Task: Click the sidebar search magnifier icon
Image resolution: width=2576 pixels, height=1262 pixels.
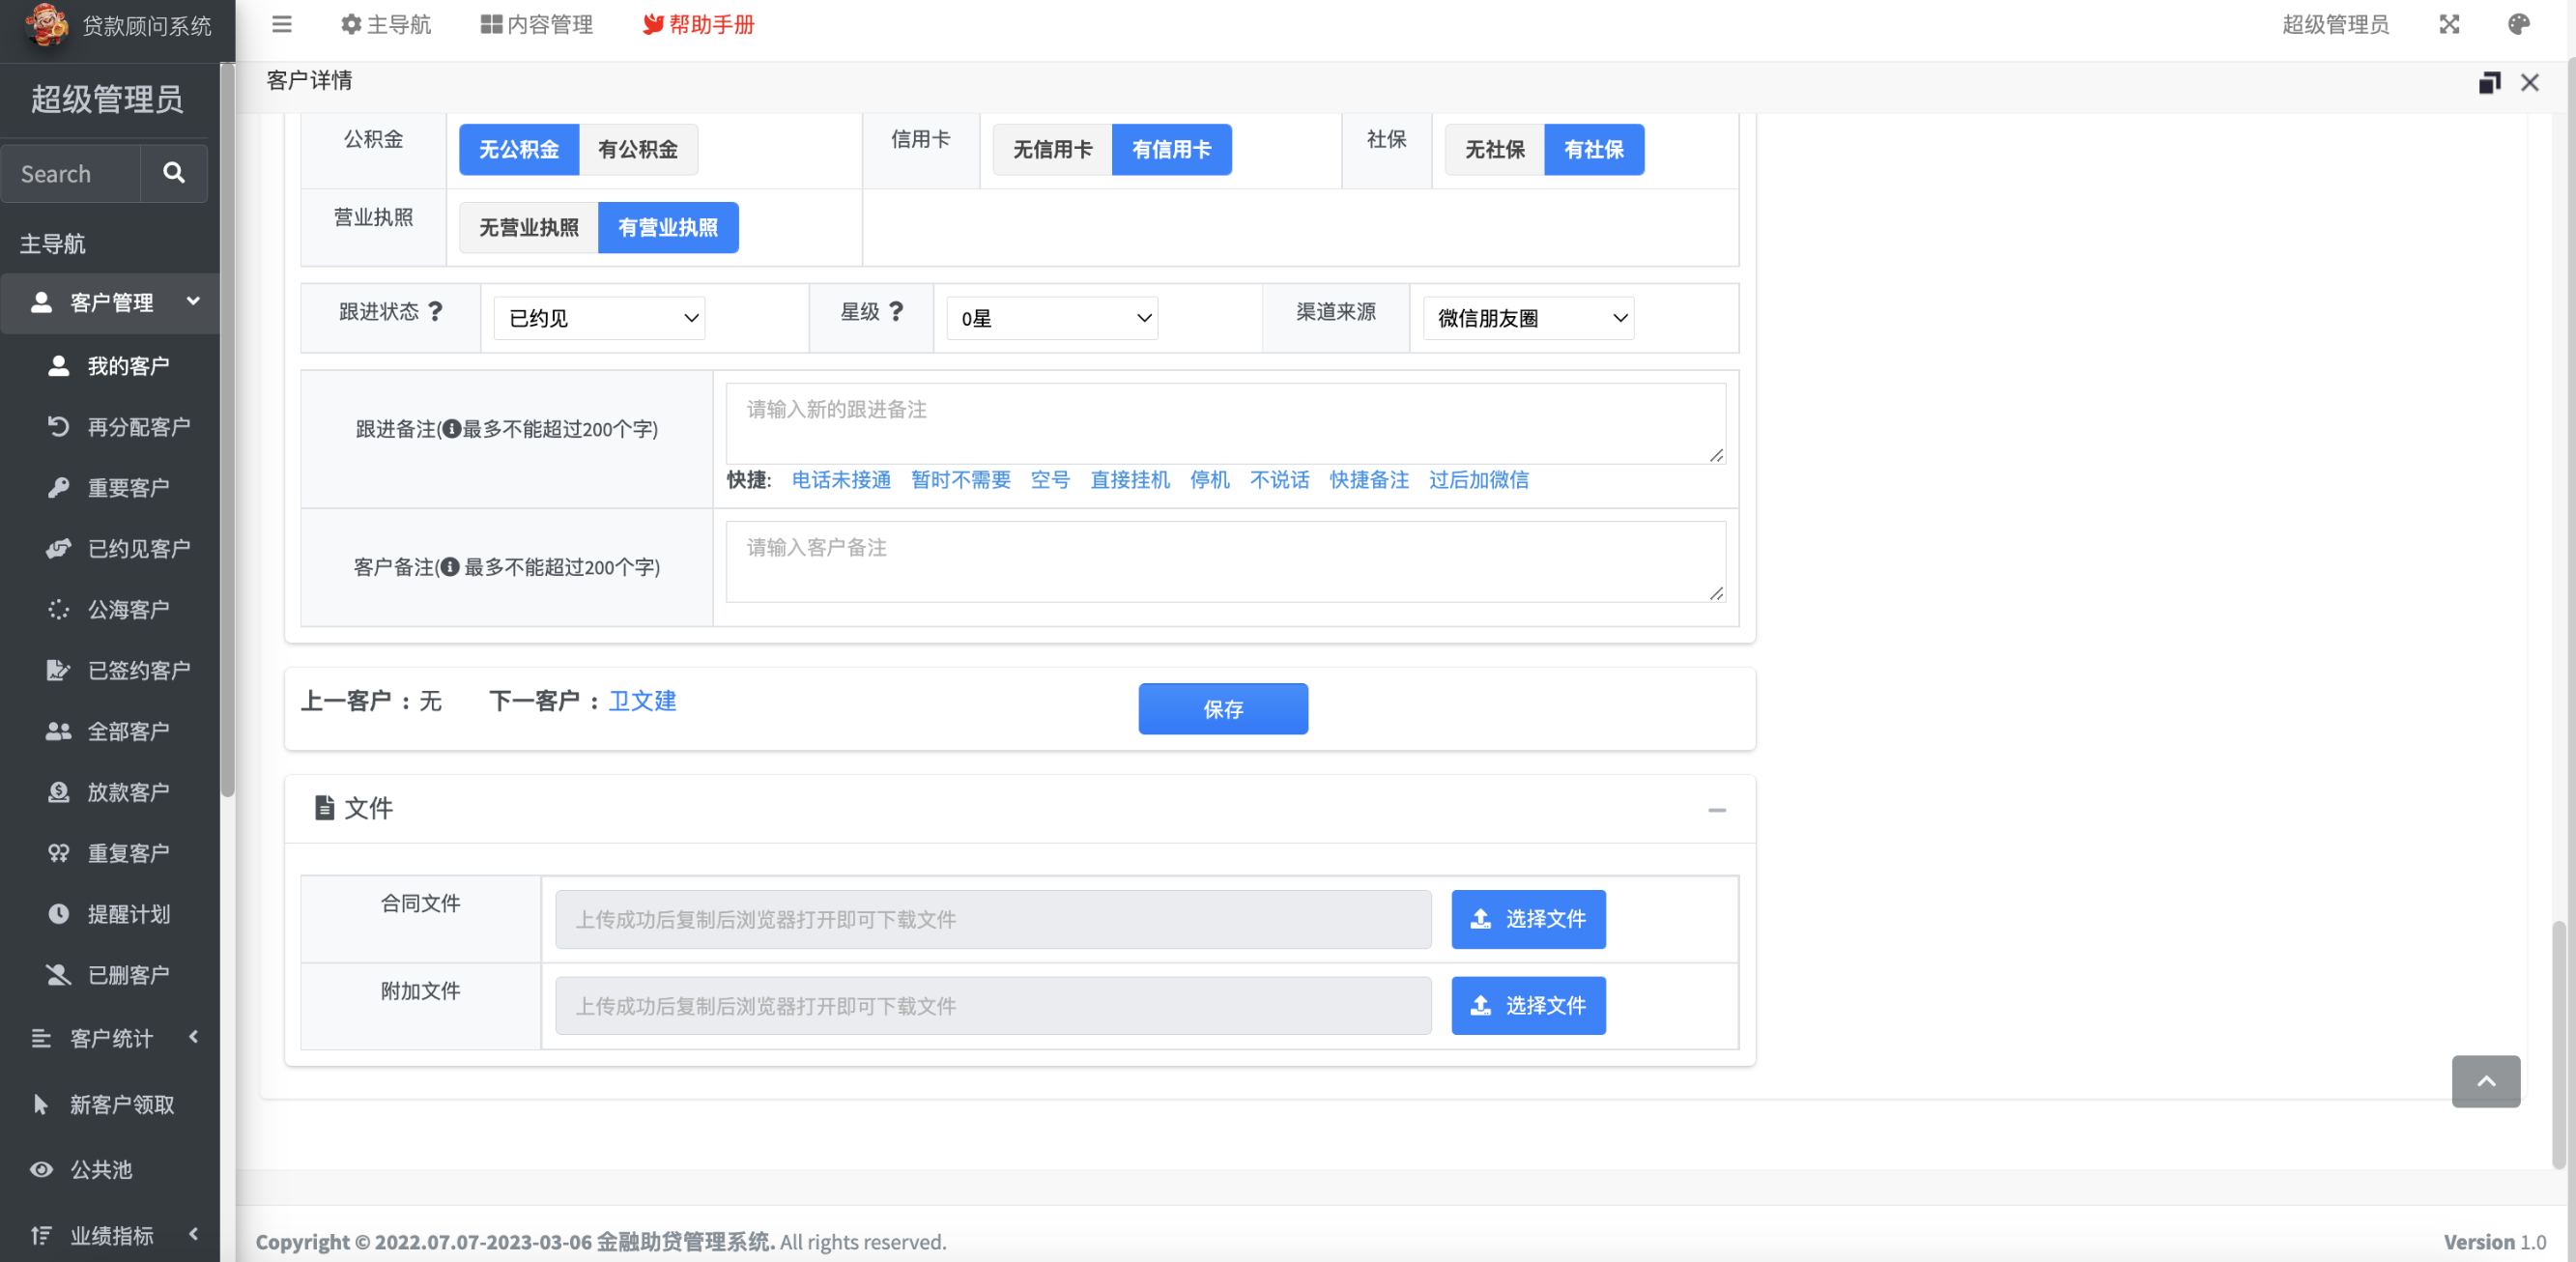Action: 174,173
